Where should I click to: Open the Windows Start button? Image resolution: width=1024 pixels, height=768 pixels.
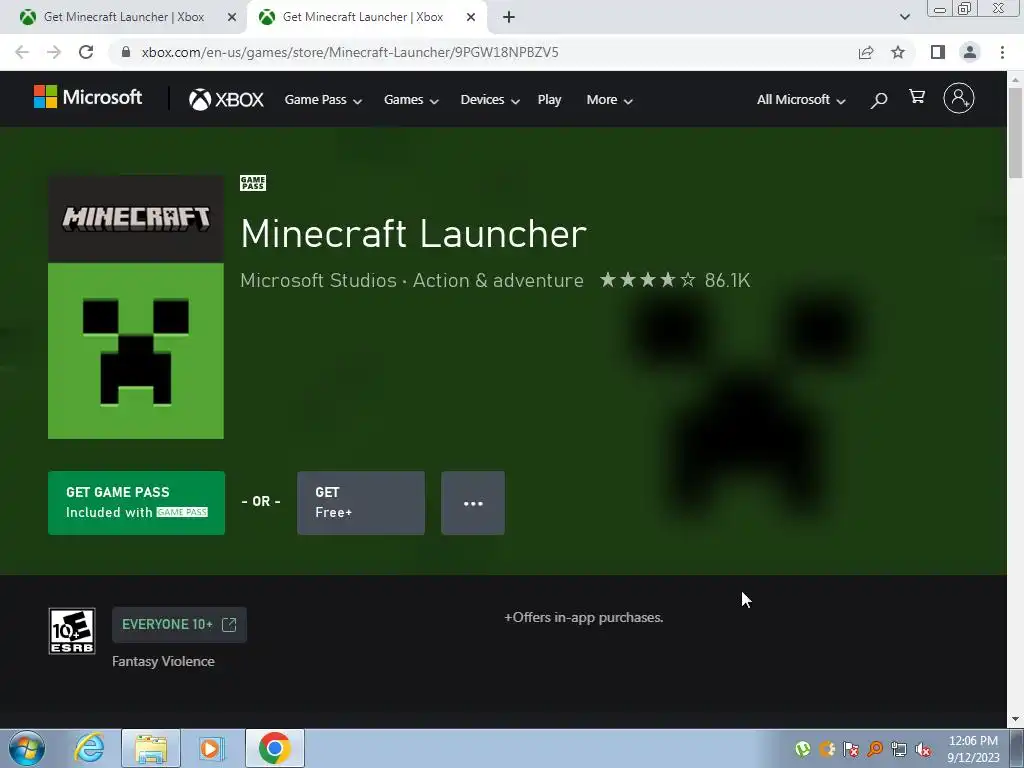27,748
